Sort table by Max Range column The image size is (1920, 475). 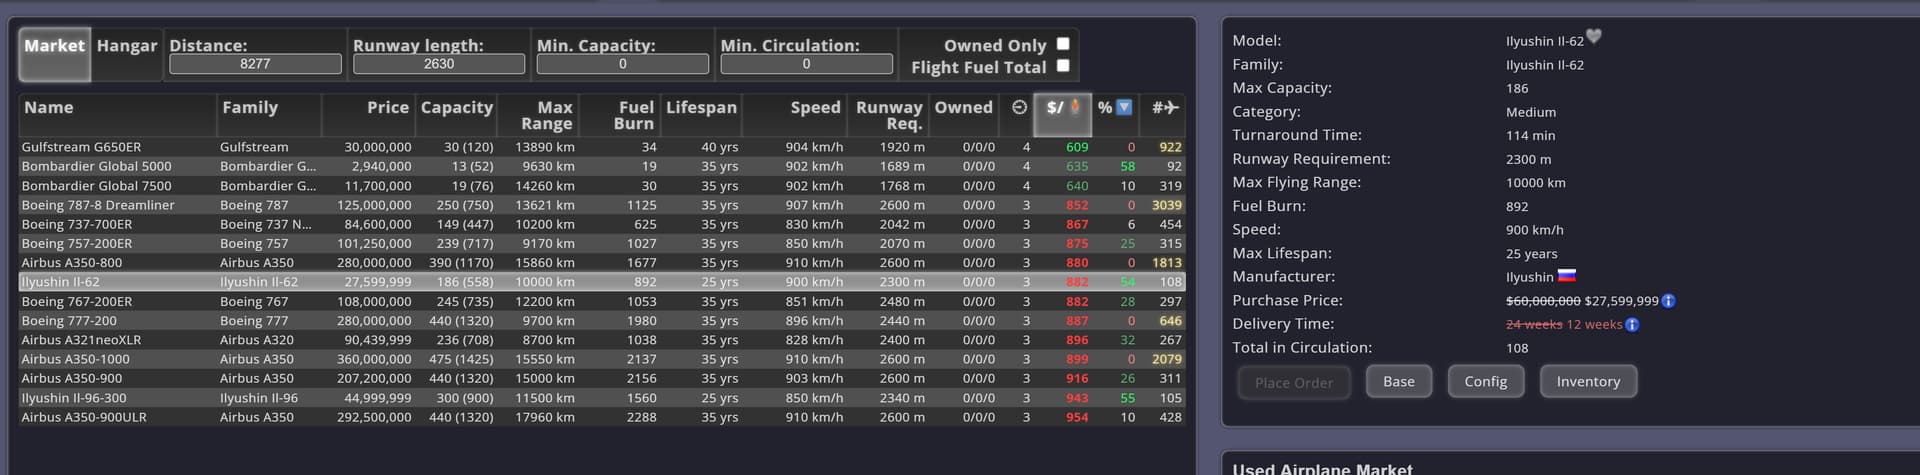pos(537,115)
